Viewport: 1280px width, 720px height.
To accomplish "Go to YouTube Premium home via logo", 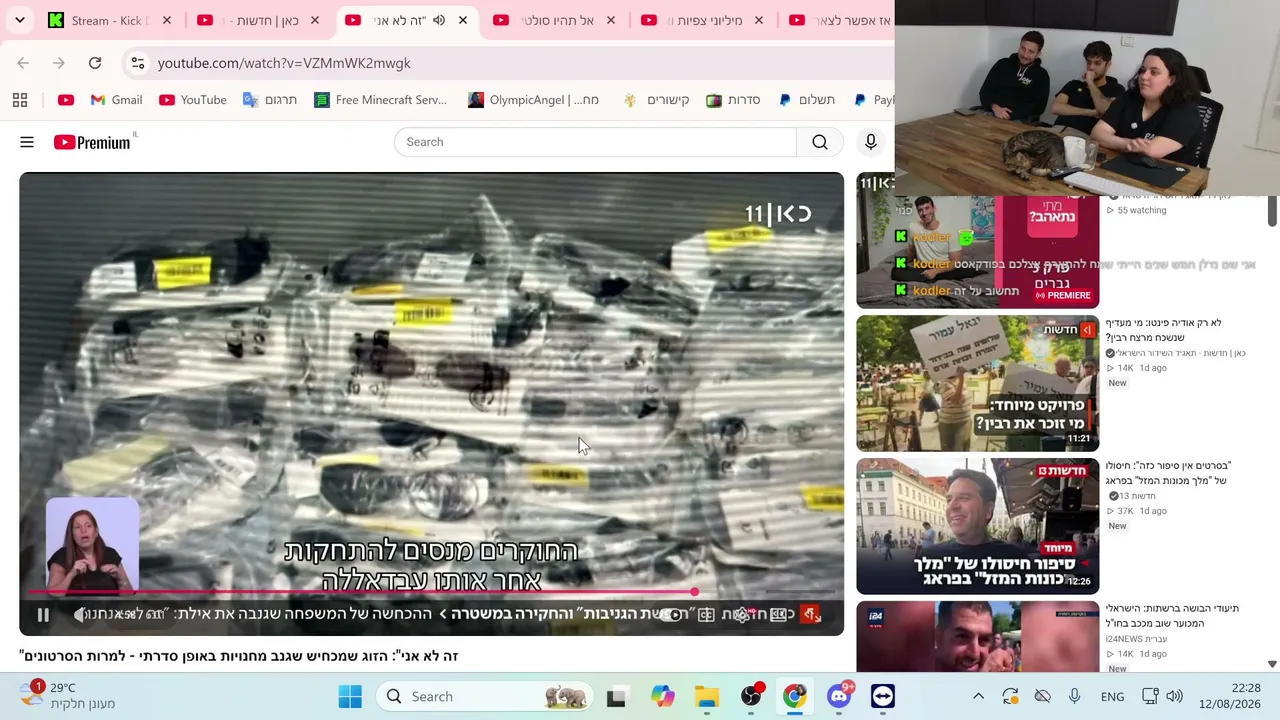I will 92,142.
